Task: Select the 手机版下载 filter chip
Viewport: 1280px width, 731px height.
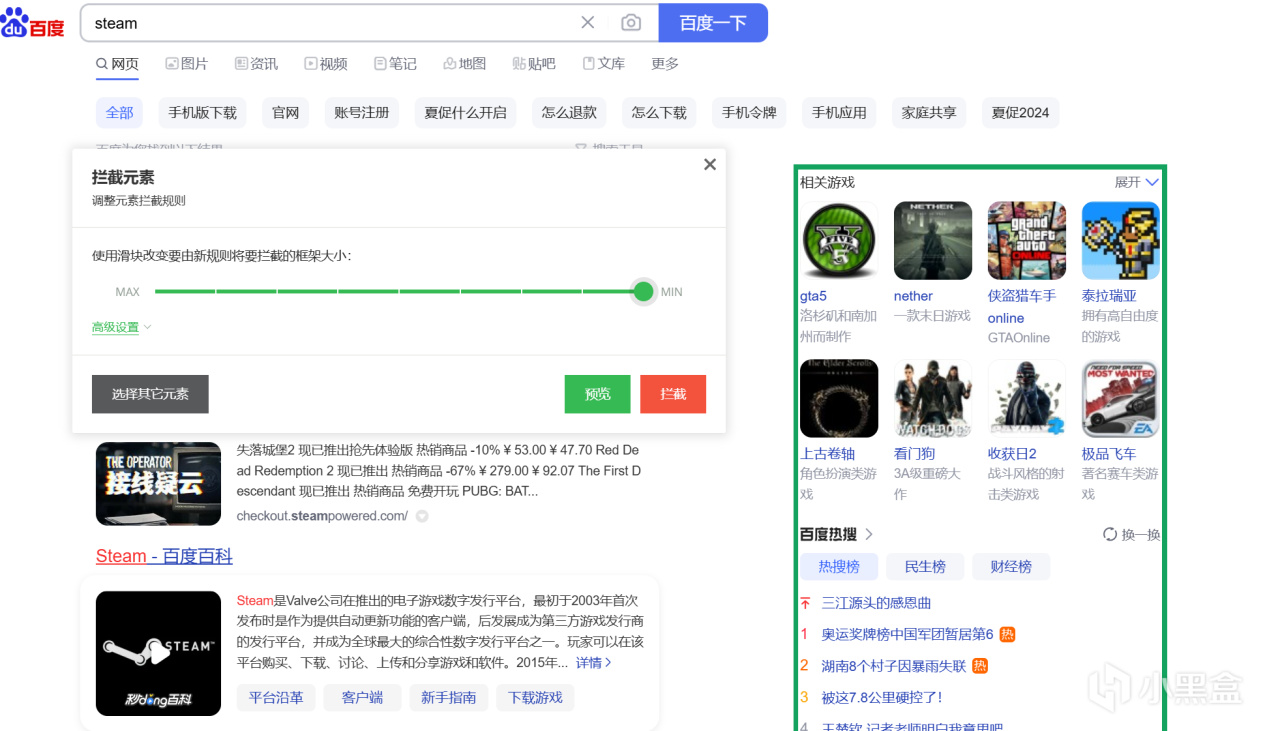Action: [x=203, y=113]
